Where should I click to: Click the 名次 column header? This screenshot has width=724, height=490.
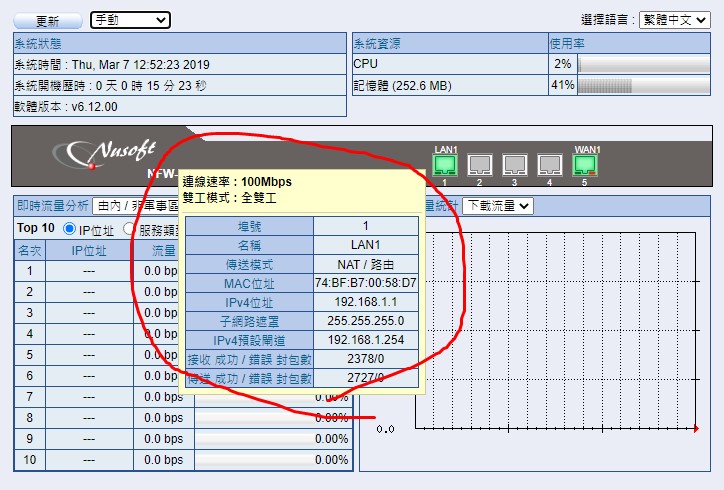pyautogui.click(x=31, y=250)
